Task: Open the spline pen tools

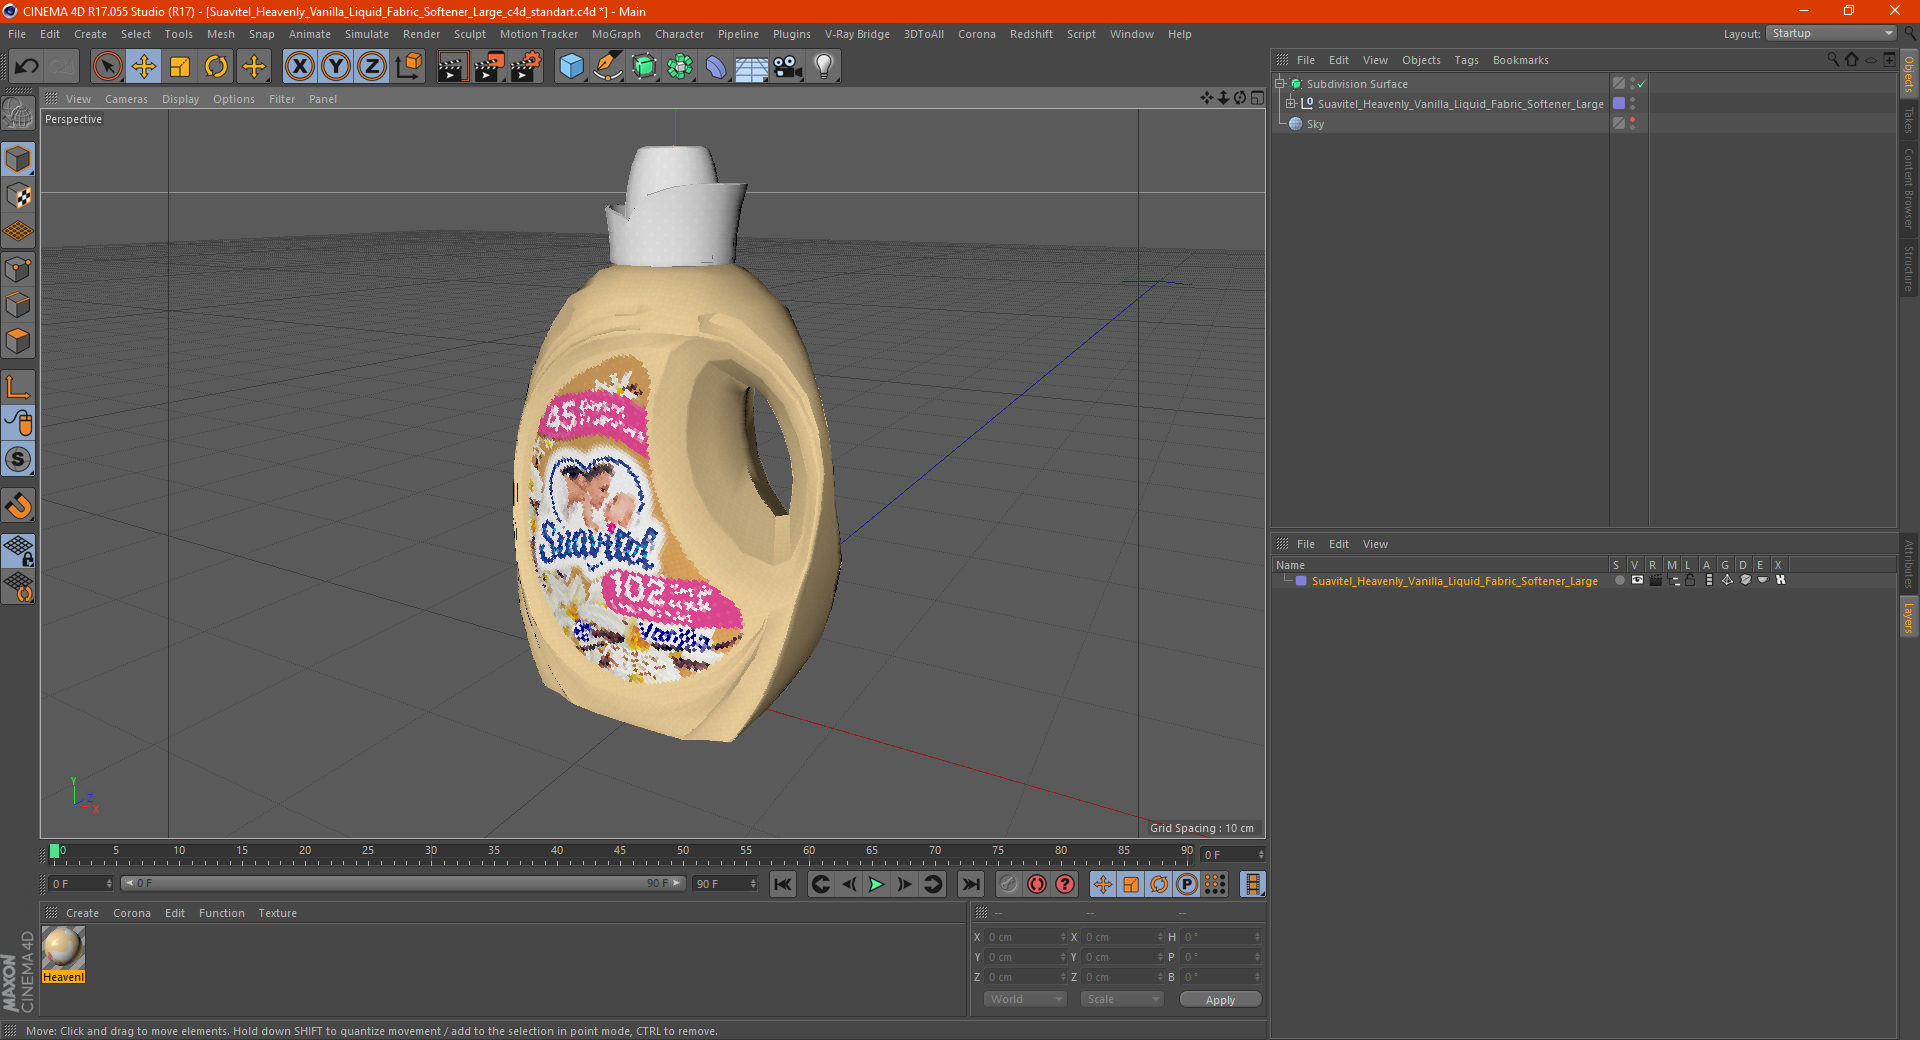Action: [608, 67]
